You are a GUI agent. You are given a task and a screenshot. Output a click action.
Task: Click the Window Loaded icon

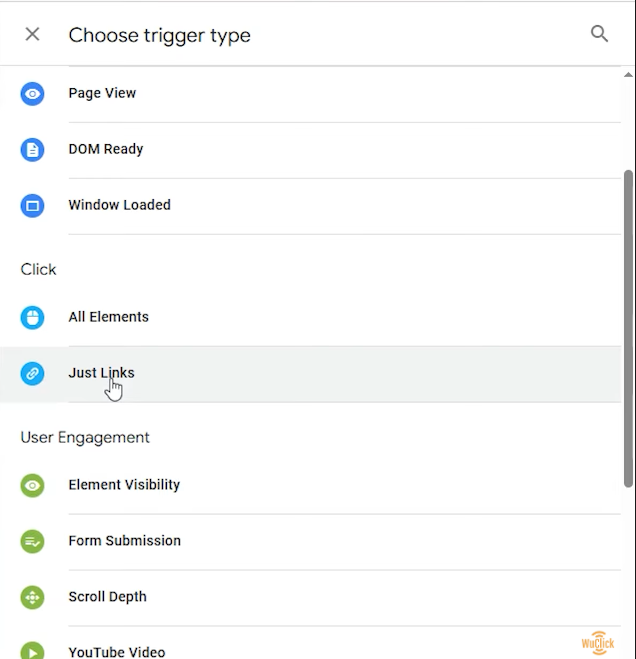tap(32, 205)
